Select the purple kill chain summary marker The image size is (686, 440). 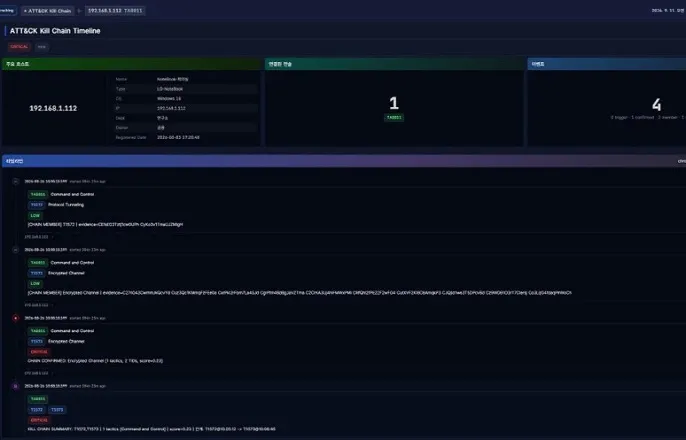tap(16, 386)
